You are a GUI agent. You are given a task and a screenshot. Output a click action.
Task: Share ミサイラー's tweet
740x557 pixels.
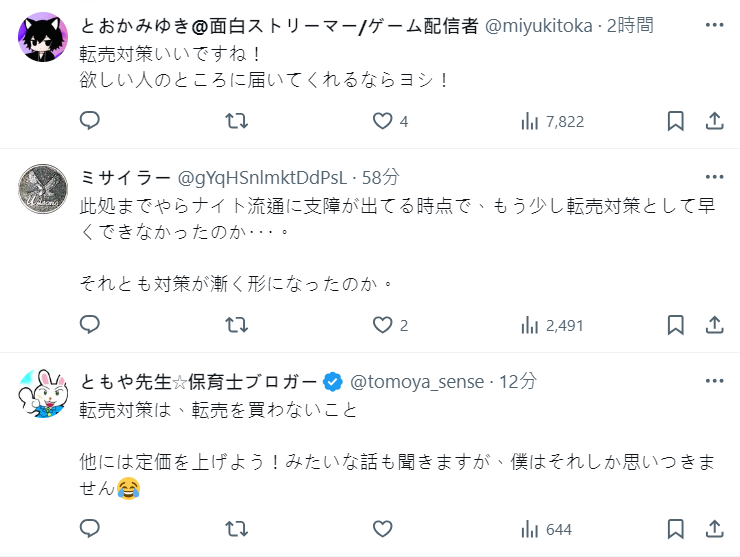click(x=714, y=325)
